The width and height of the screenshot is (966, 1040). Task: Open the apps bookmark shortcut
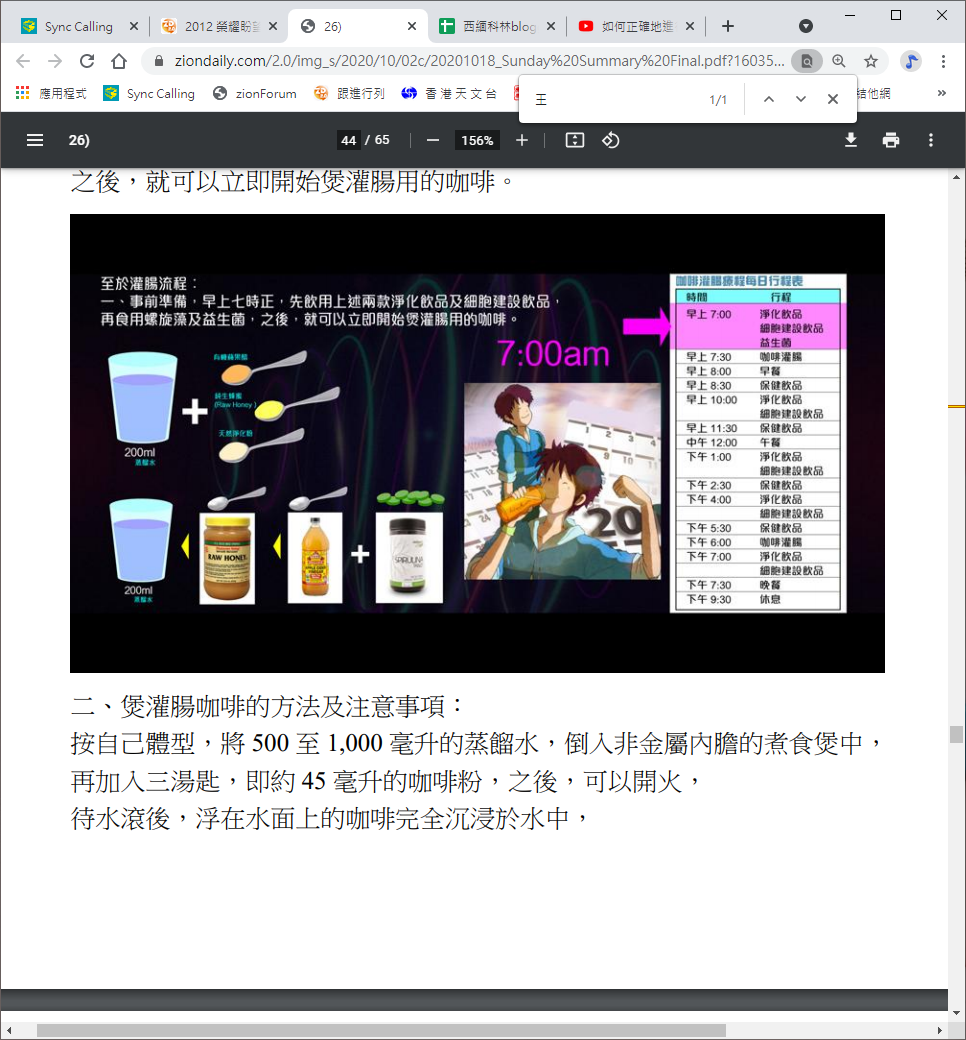[51, 94]
